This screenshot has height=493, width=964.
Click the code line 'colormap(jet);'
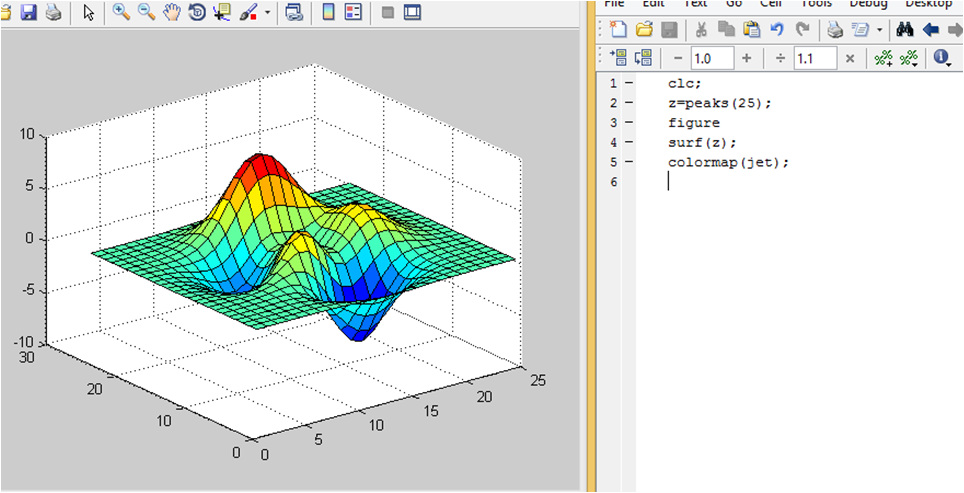[728, 162]
